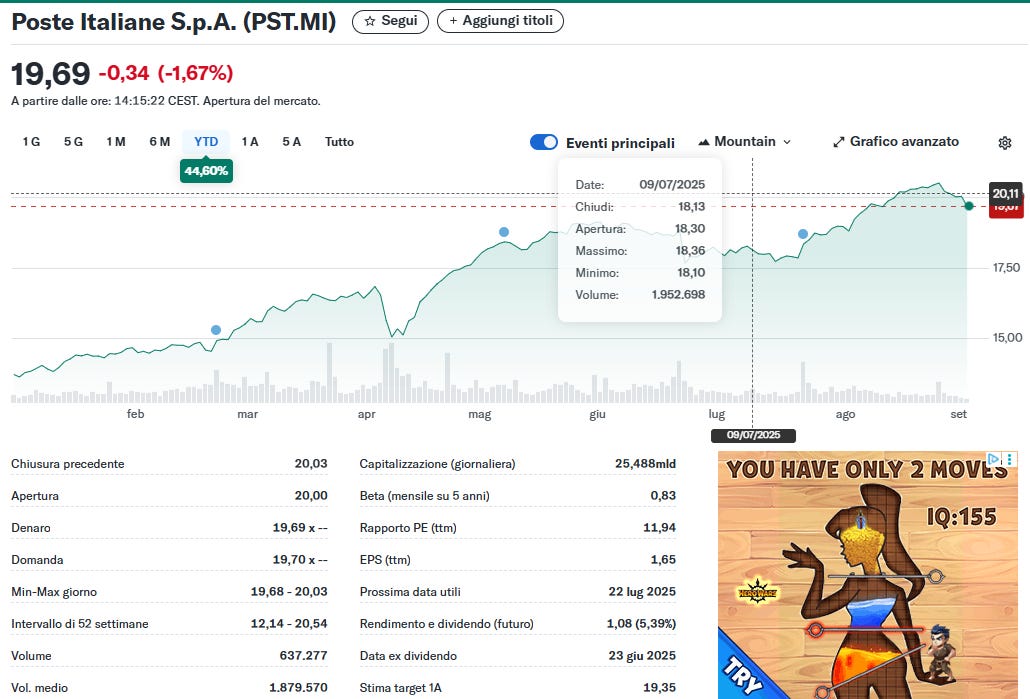Click the tooltip Volume value 1.952.698
The image size is (1030, 699).
tap(678, 295)
